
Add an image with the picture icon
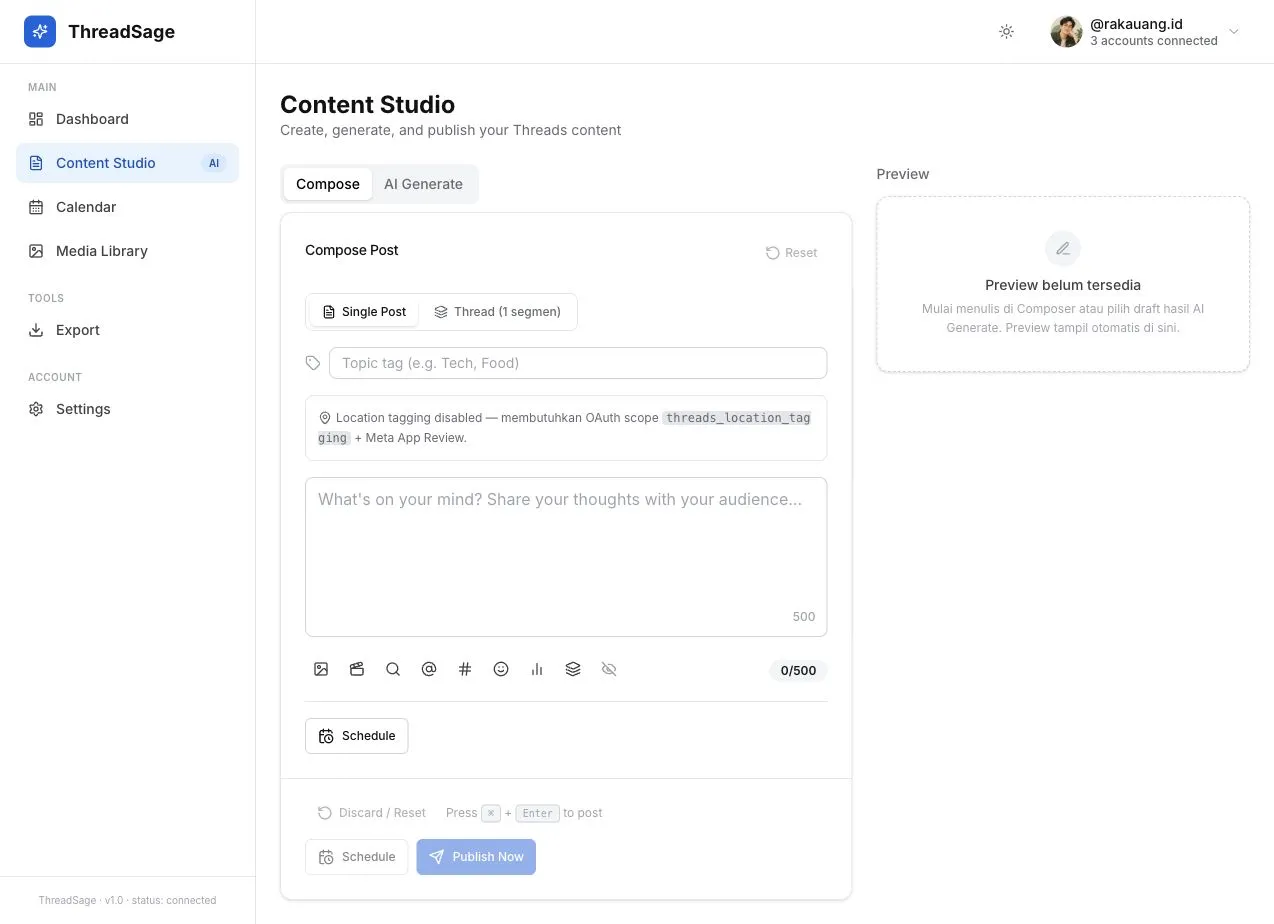point(321,669)
